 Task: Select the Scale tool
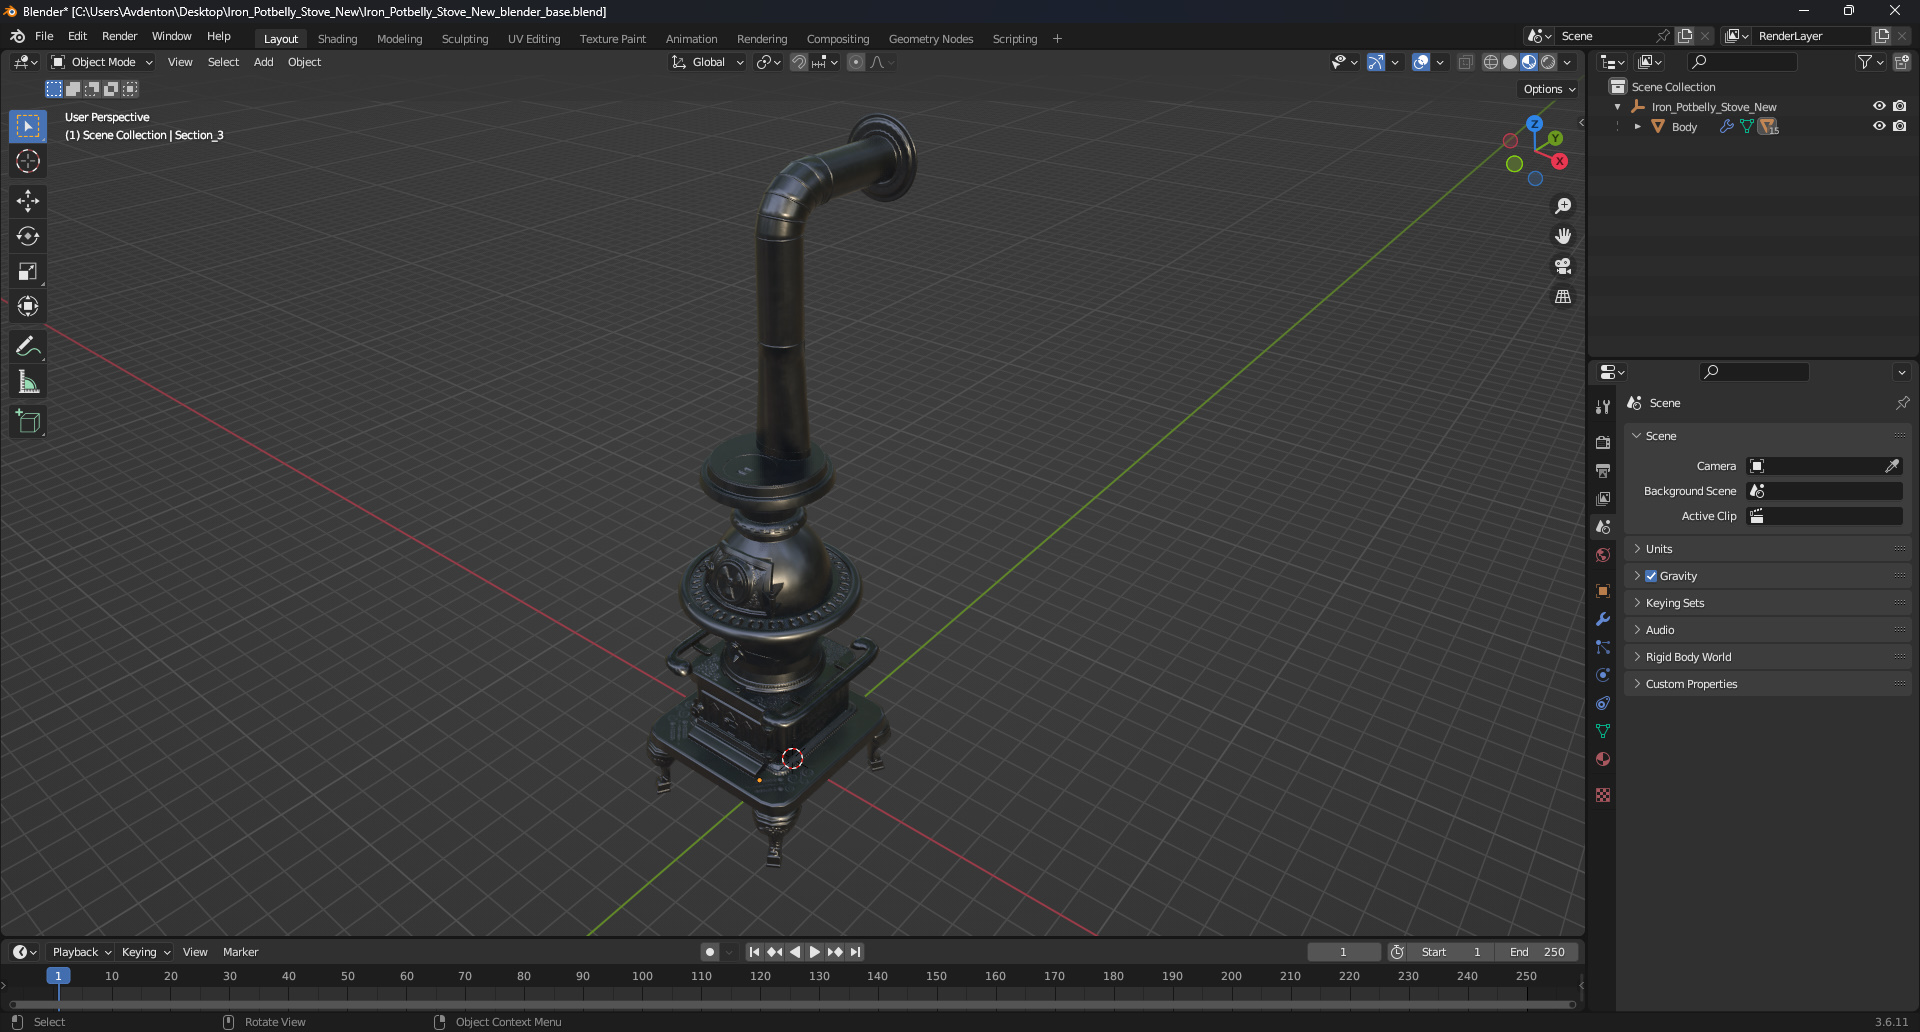coord(28,271)
